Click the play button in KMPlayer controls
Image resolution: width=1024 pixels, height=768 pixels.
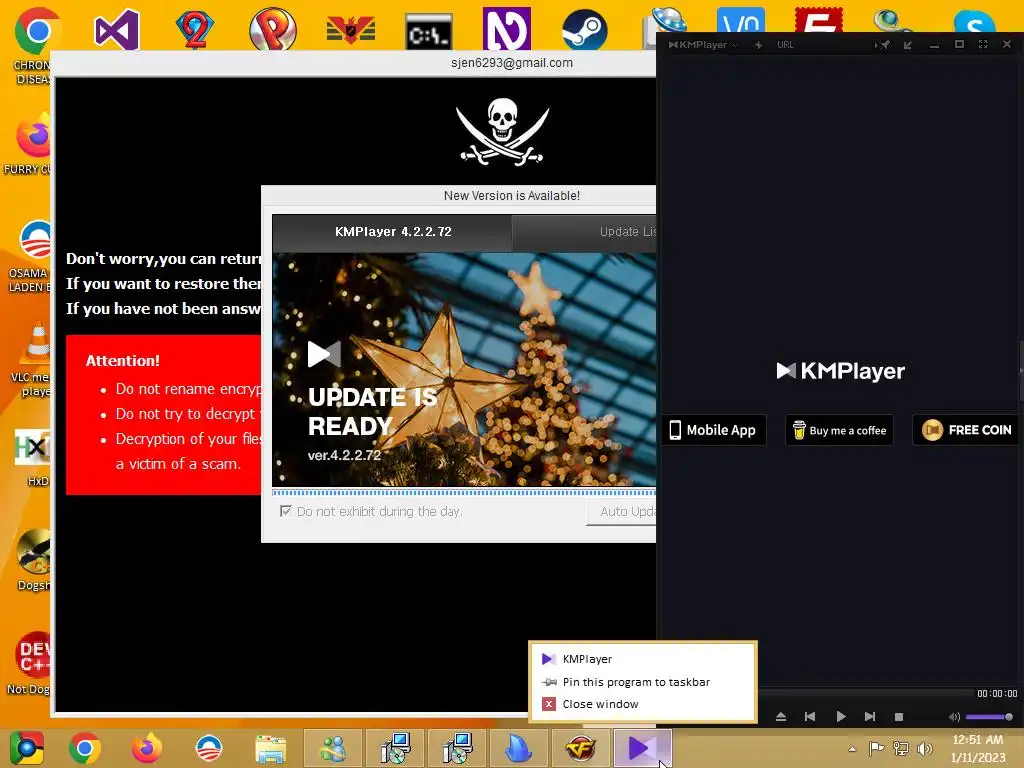[x=840, y=717]
